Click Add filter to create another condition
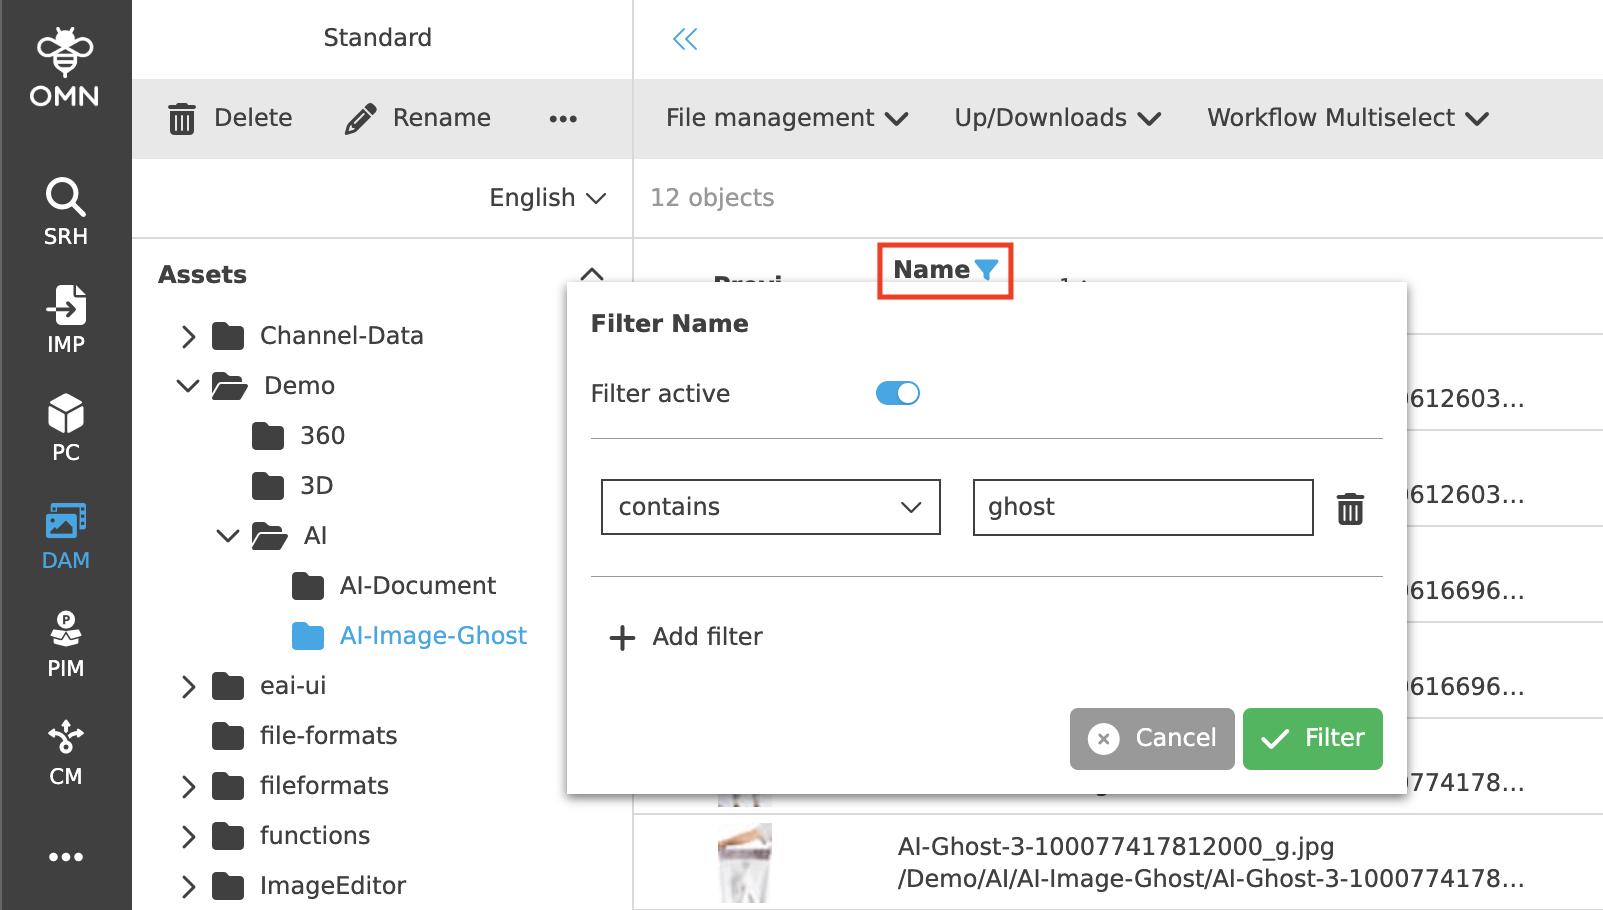Screen dimensions: 1603x910 point(686,636)
